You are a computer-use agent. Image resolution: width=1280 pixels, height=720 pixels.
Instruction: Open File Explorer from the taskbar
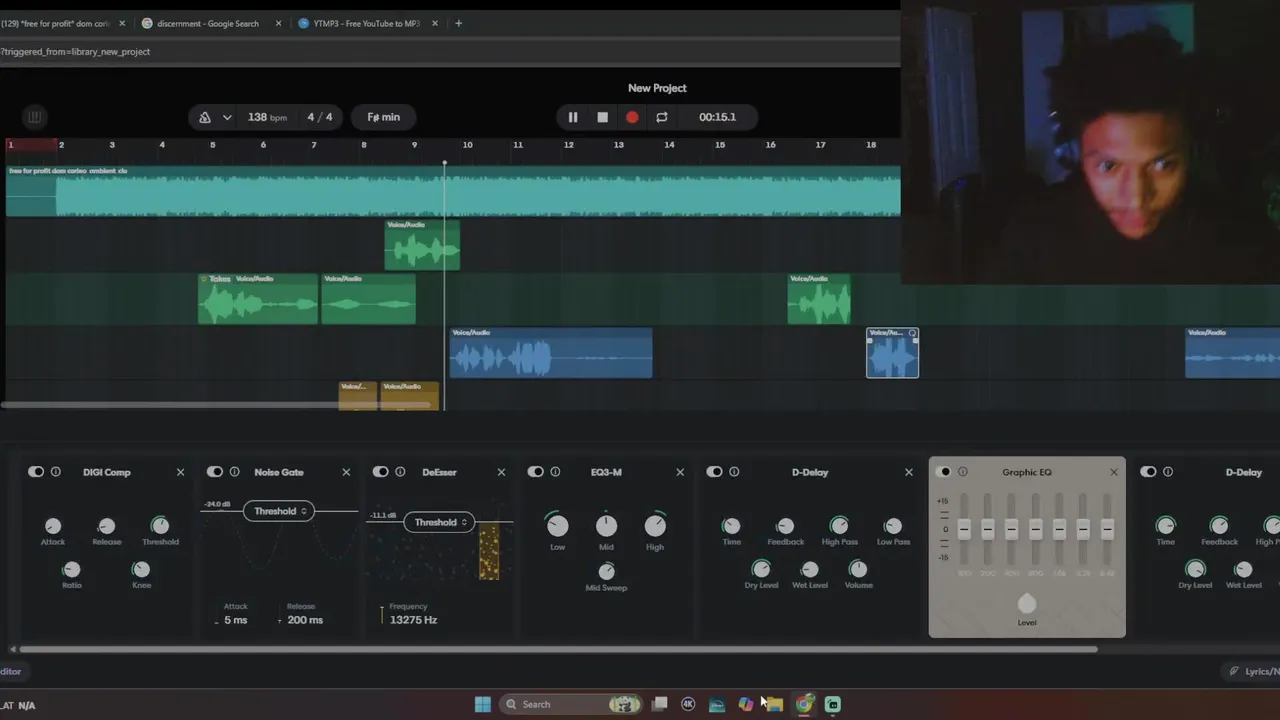(774, 704)
